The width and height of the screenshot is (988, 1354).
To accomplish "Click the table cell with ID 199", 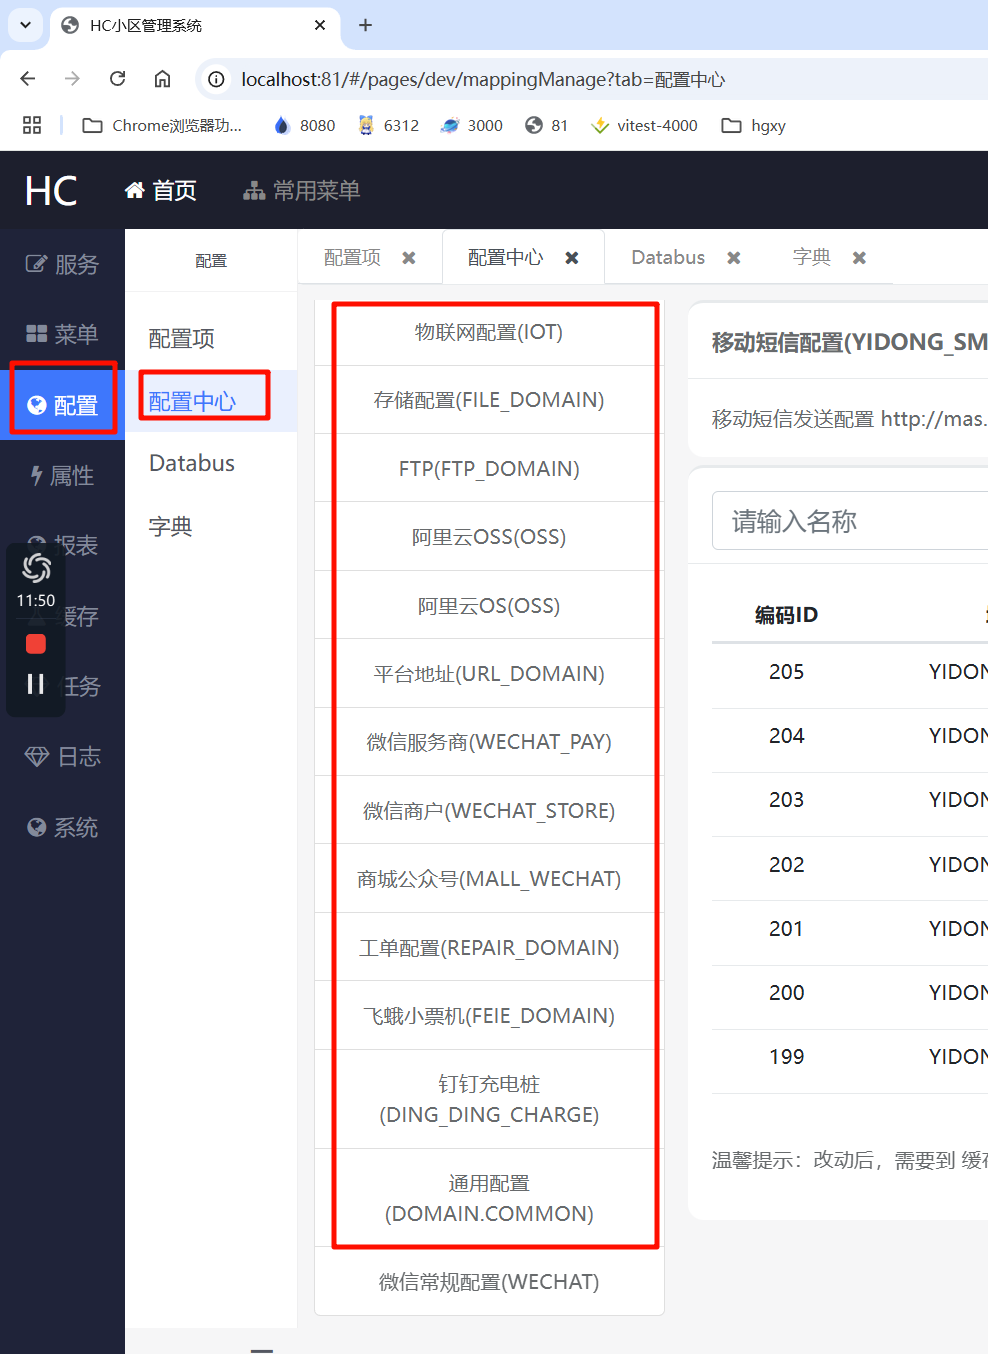I will tap(786, 1057).
